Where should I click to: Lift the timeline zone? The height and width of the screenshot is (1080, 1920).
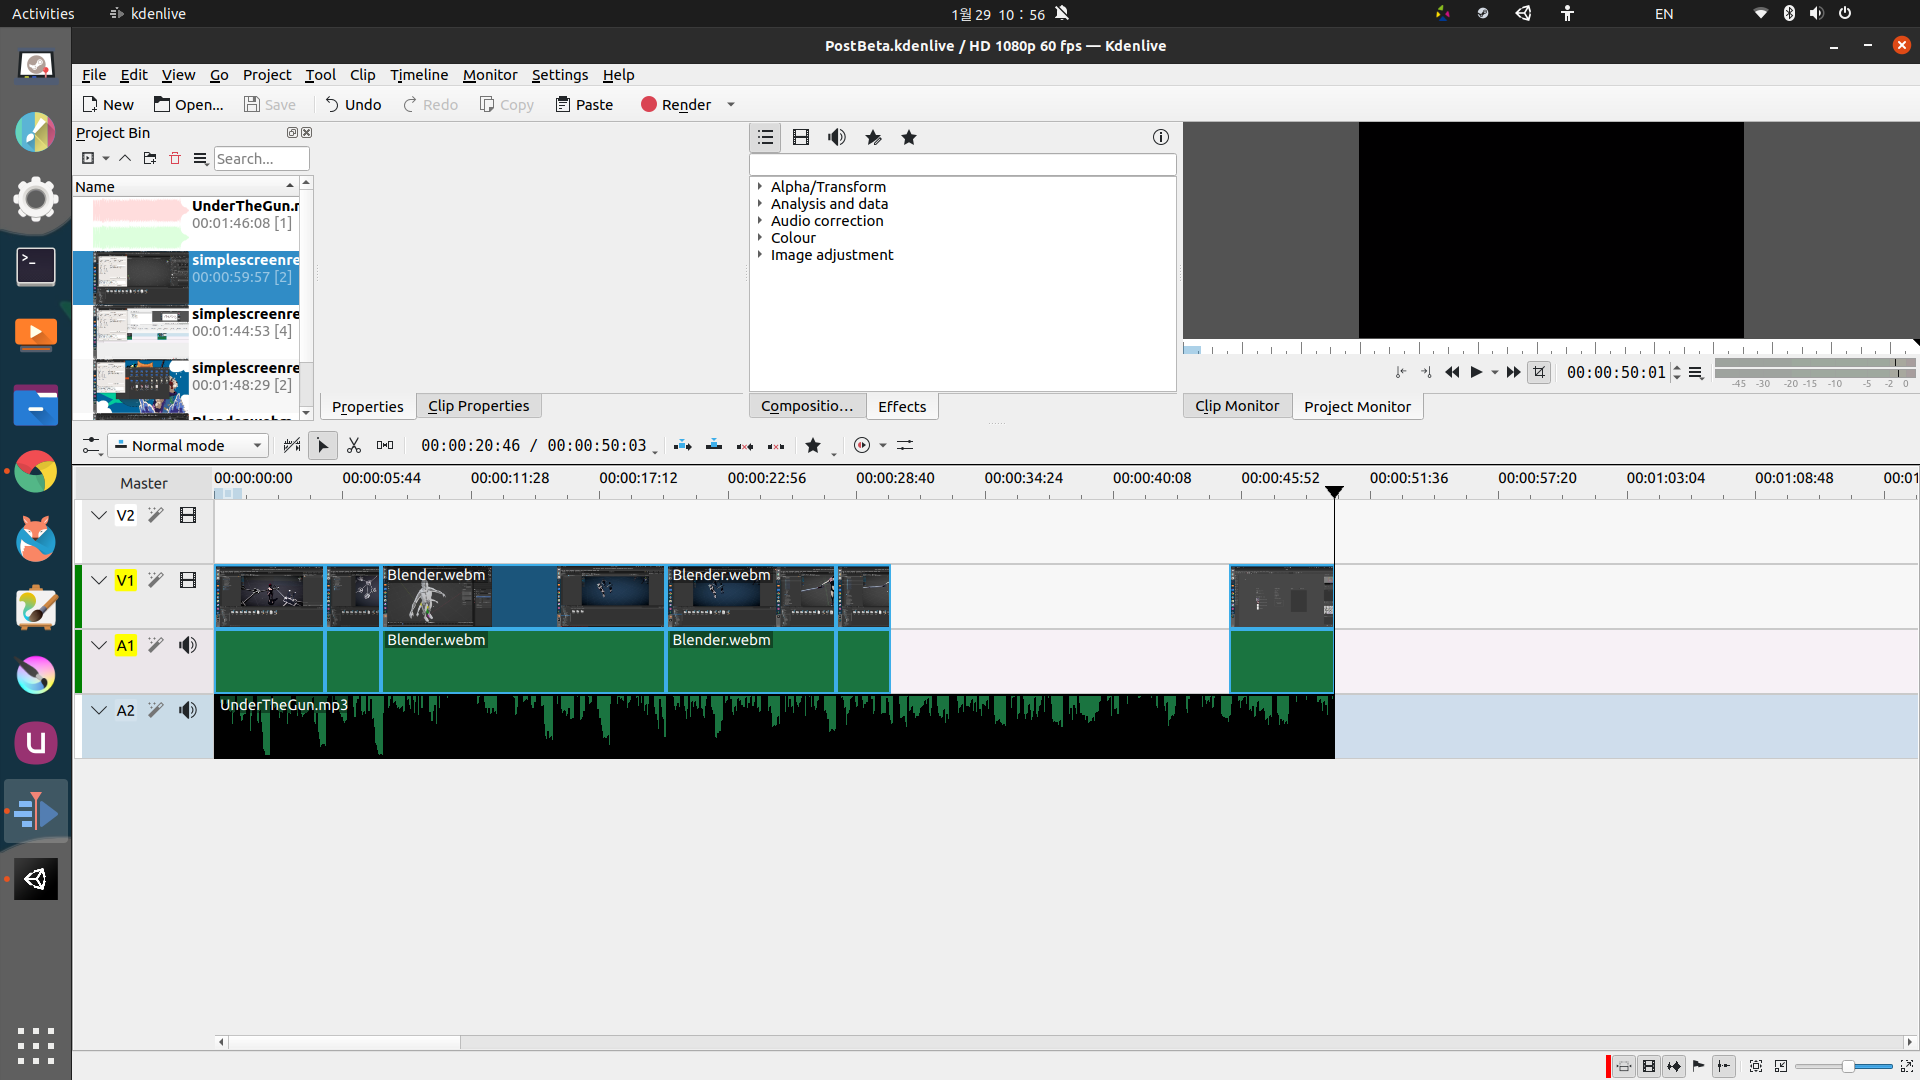[776, 445]
